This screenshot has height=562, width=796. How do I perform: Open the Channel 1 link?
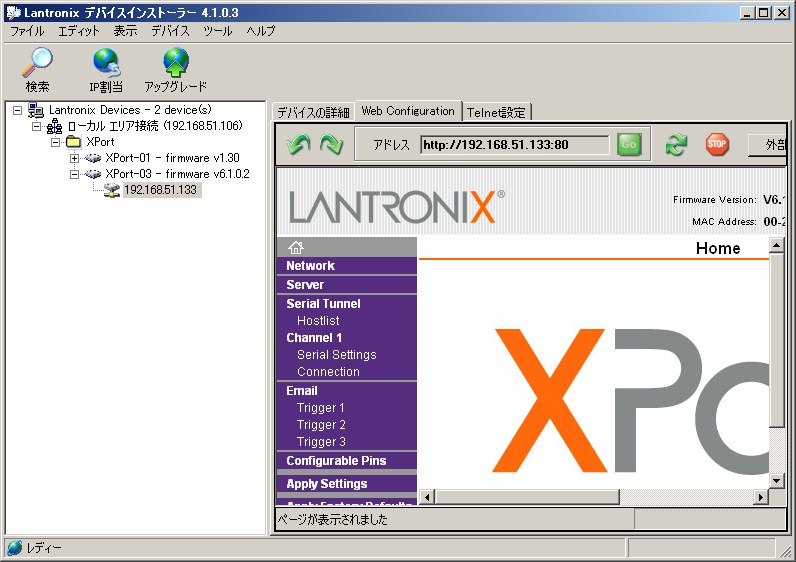point(314,338)
